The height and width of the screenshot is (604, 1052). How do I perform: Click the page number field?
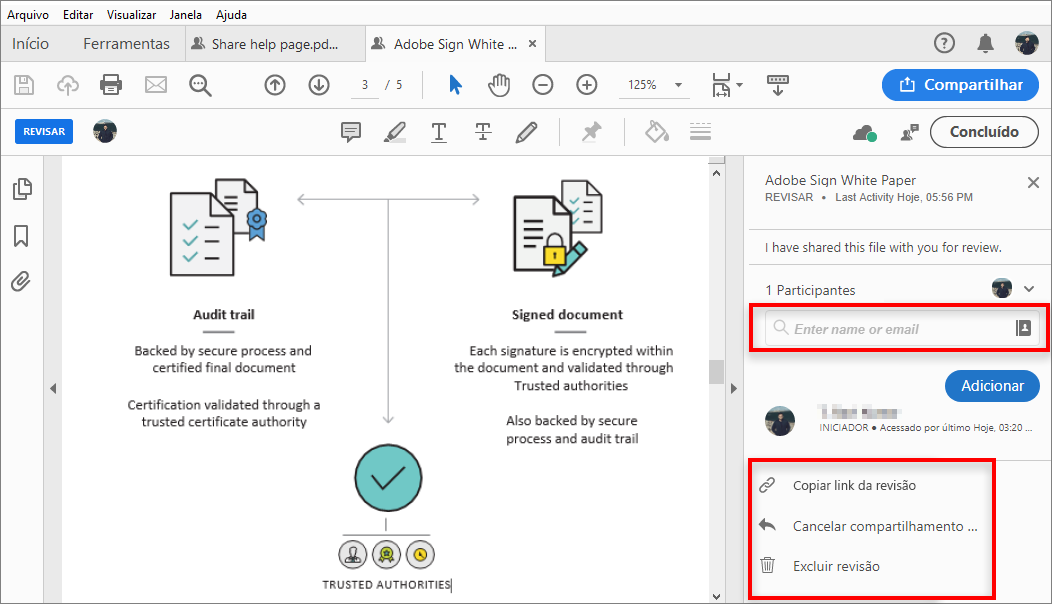[x=365, y=85]
